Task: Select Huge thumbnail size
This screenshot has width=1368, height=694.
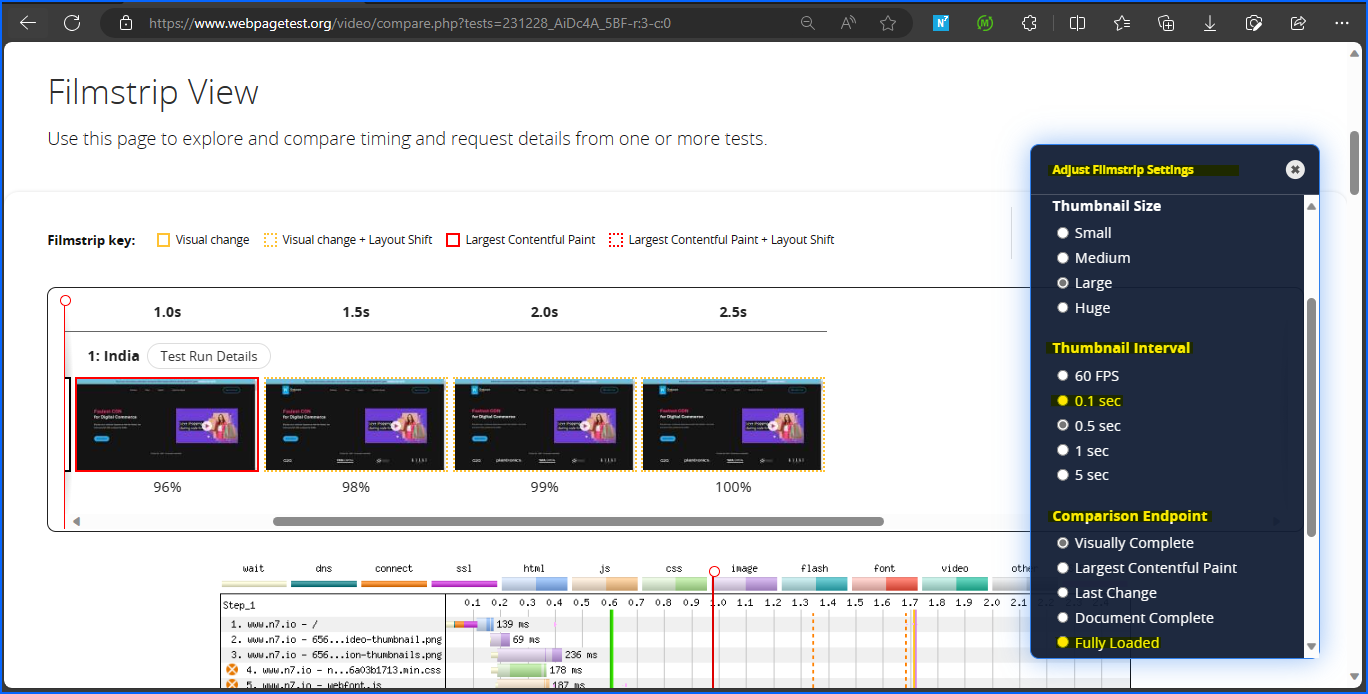Action: pos(1063,308)
